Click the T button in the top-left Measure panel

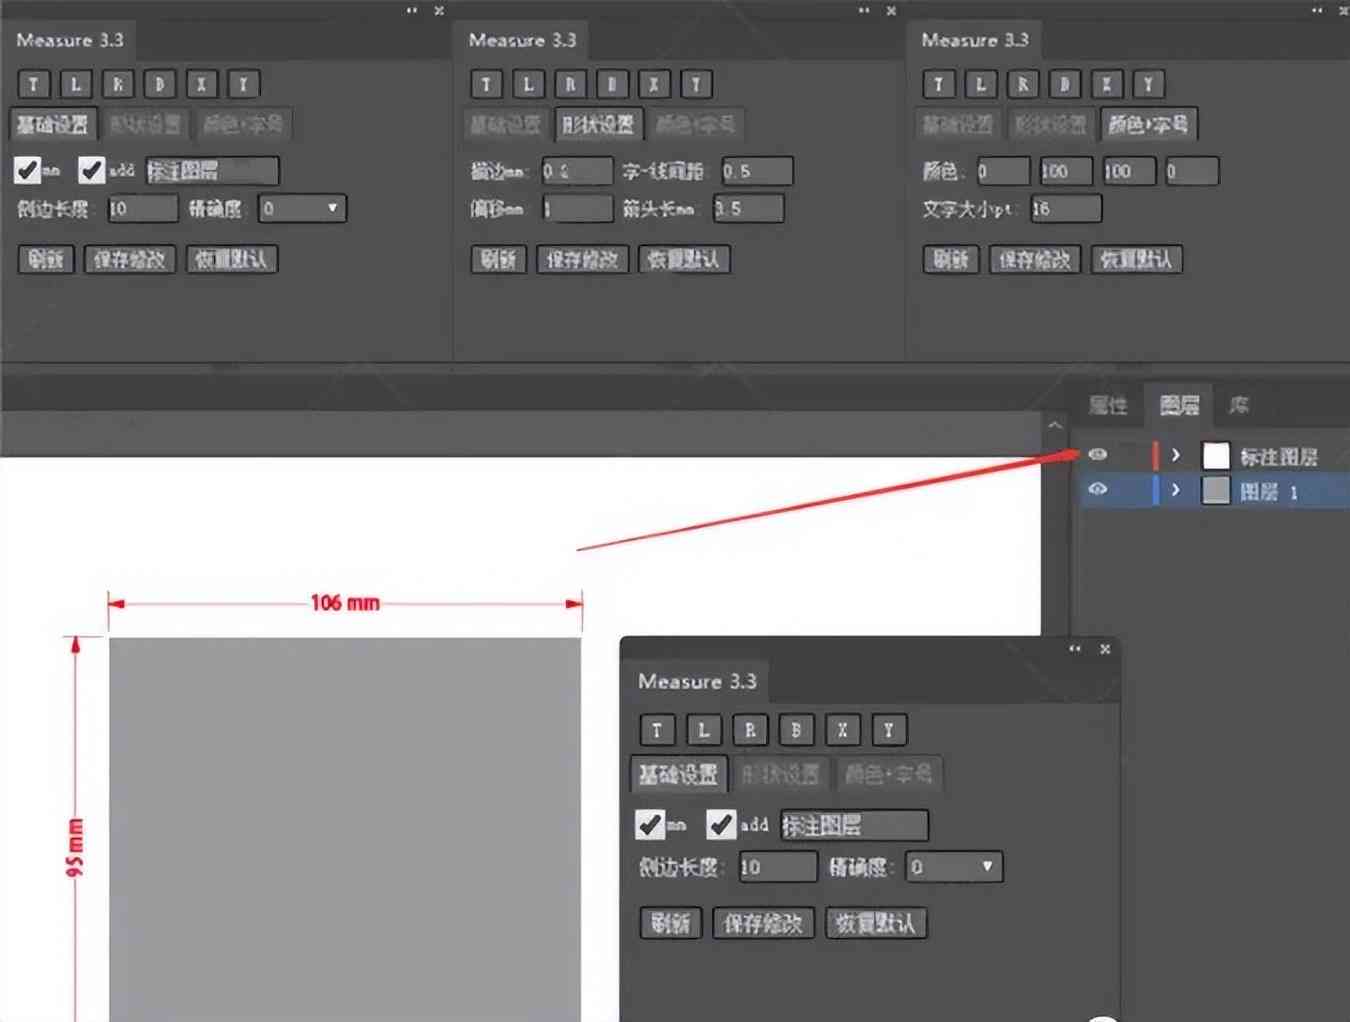coord(33,84)
